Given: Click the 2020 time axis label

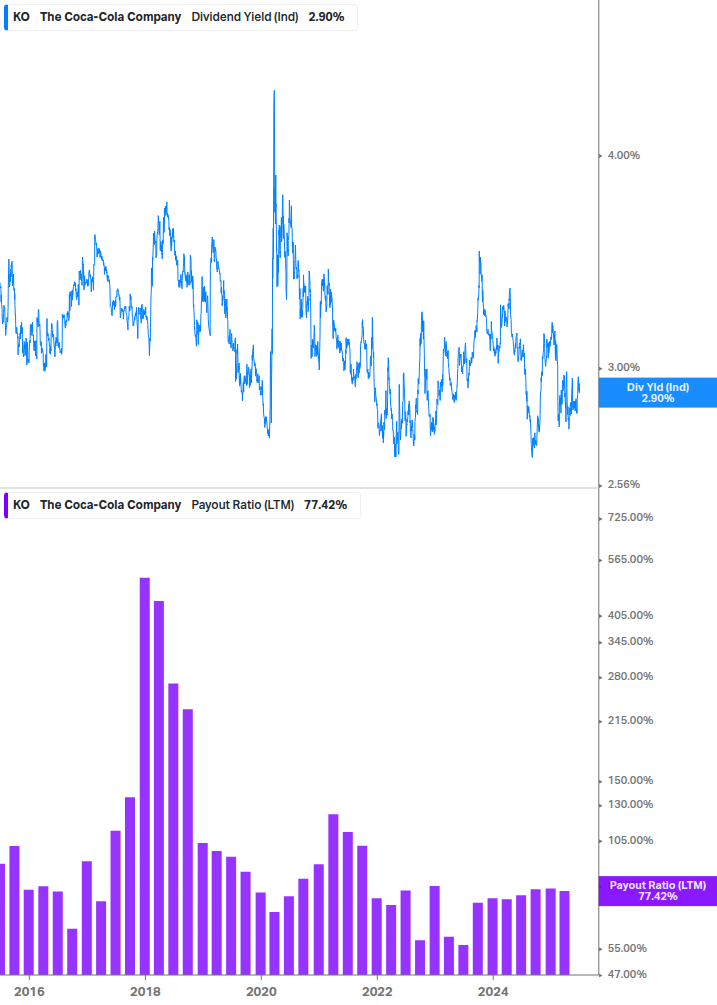Looking at the screenshot, I should coord(261,992).
